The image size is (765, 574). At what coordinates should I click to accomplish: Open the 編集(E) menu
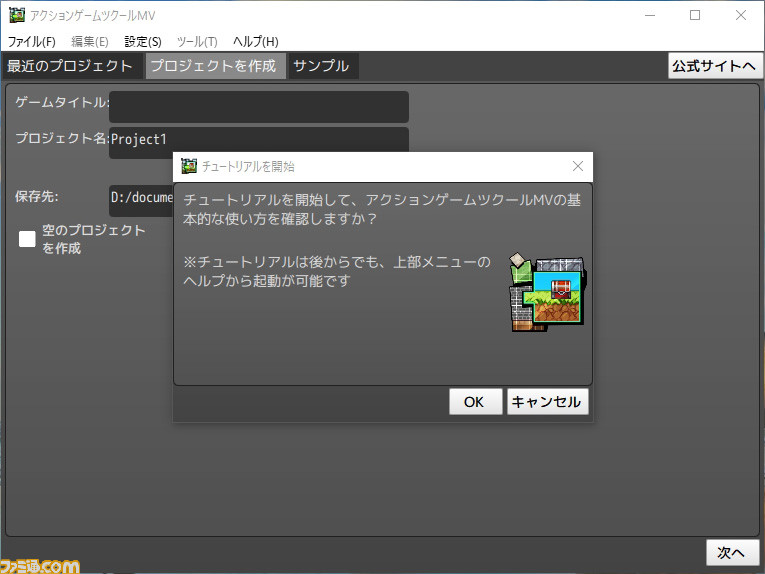click(90, 41)
